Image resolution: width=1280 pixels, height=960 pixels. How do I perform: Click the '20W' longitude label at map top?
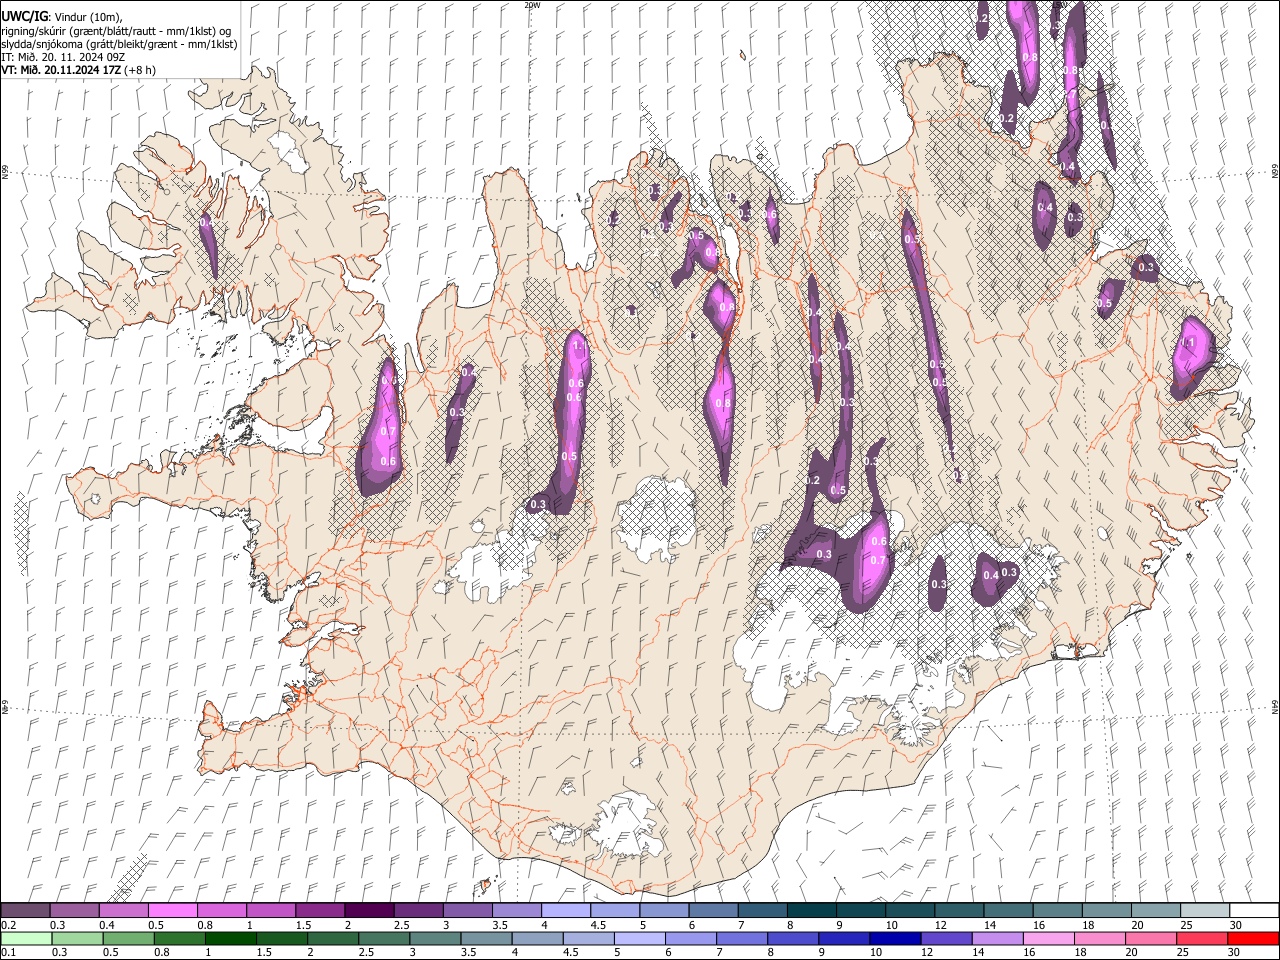point(532,5)
